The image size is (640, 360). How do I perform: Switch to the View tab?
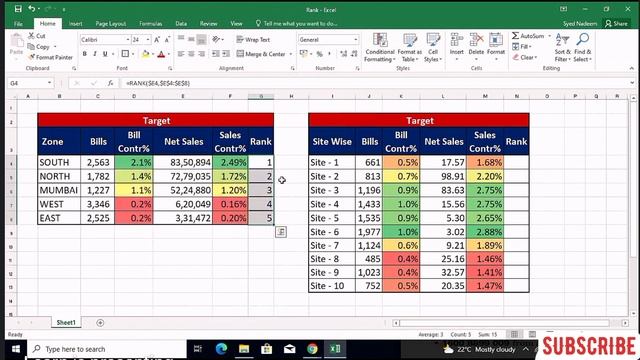pyautogui.click(x=236, y=24)
